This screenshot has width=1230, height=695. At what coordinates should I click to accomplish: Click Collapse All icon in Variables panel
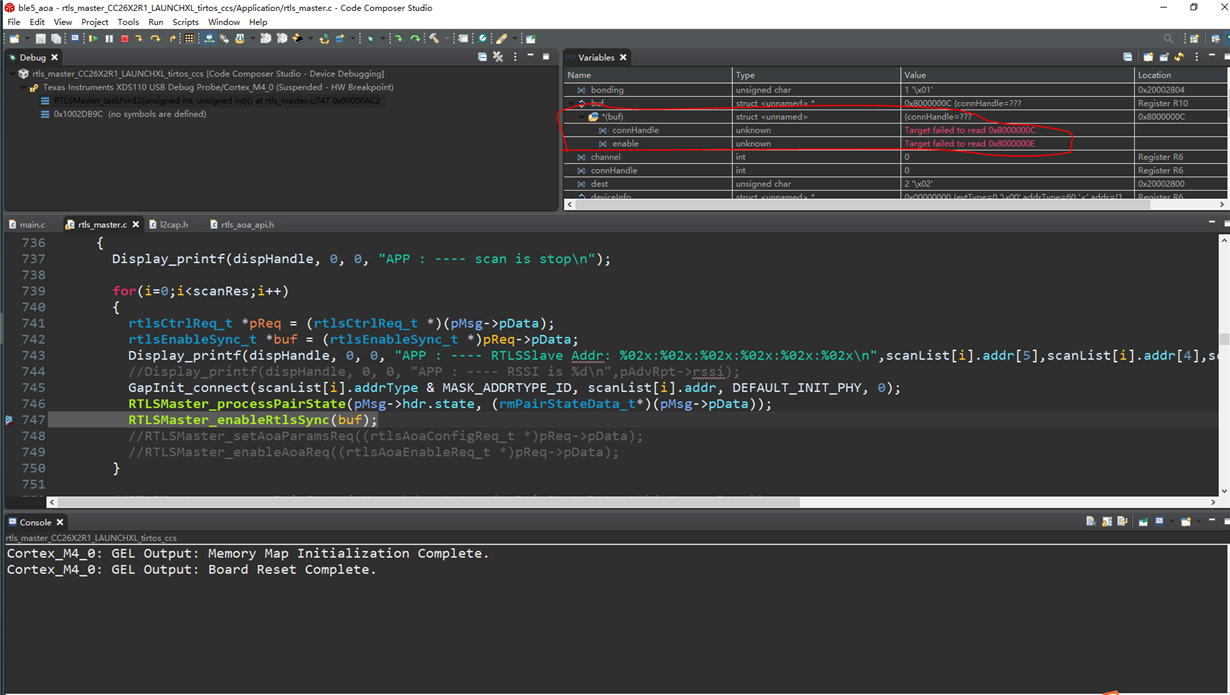(x=1128, y=57)
